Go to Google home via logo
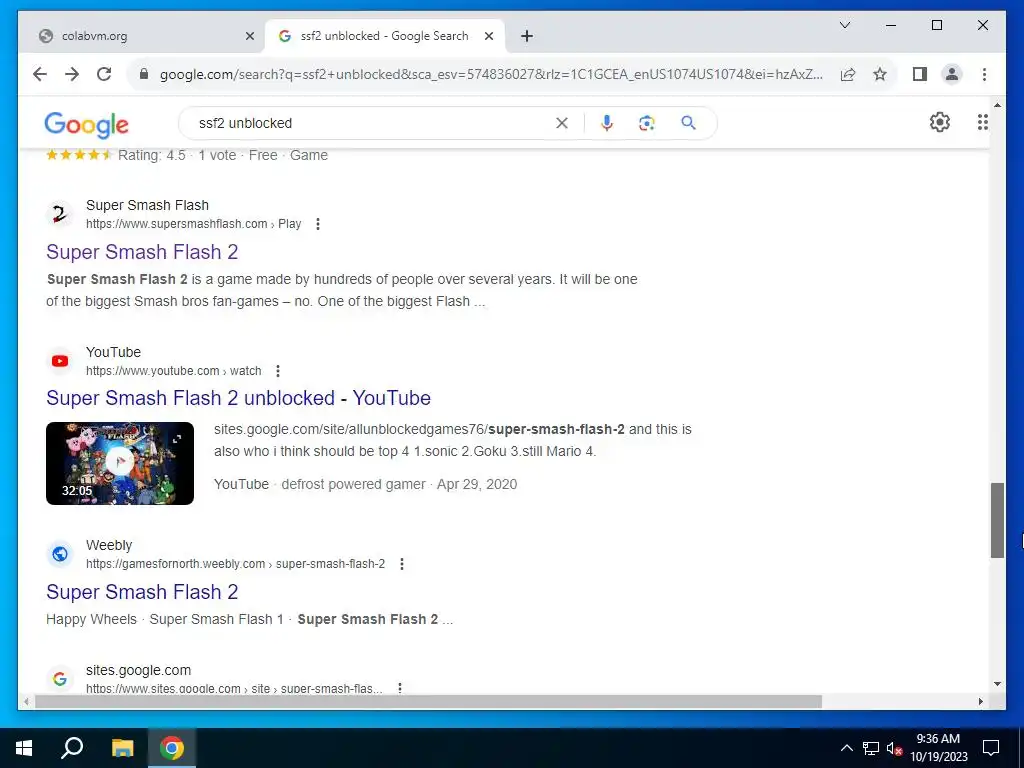The image size is (1024, 768). click(86, 124)
